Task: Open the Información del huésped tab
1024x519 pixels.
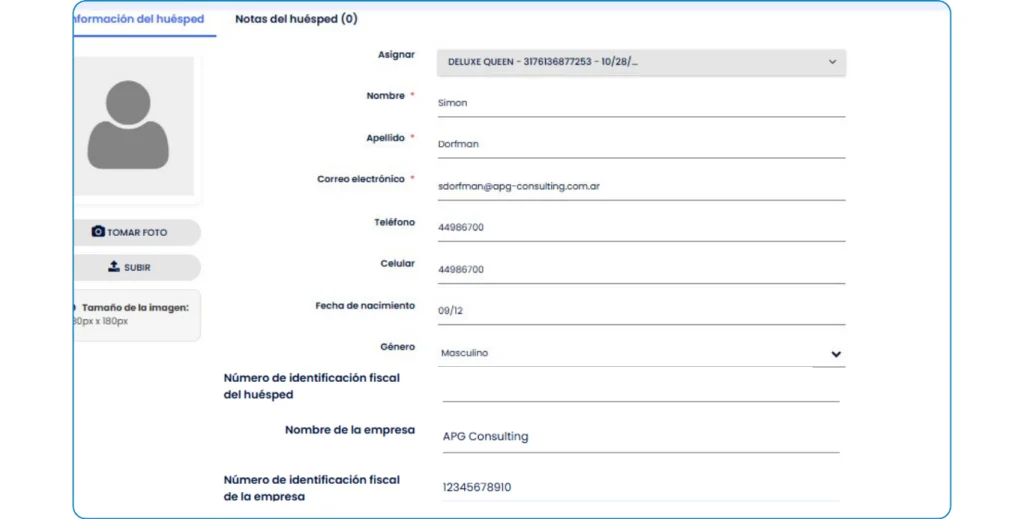Action: (140, 19)
